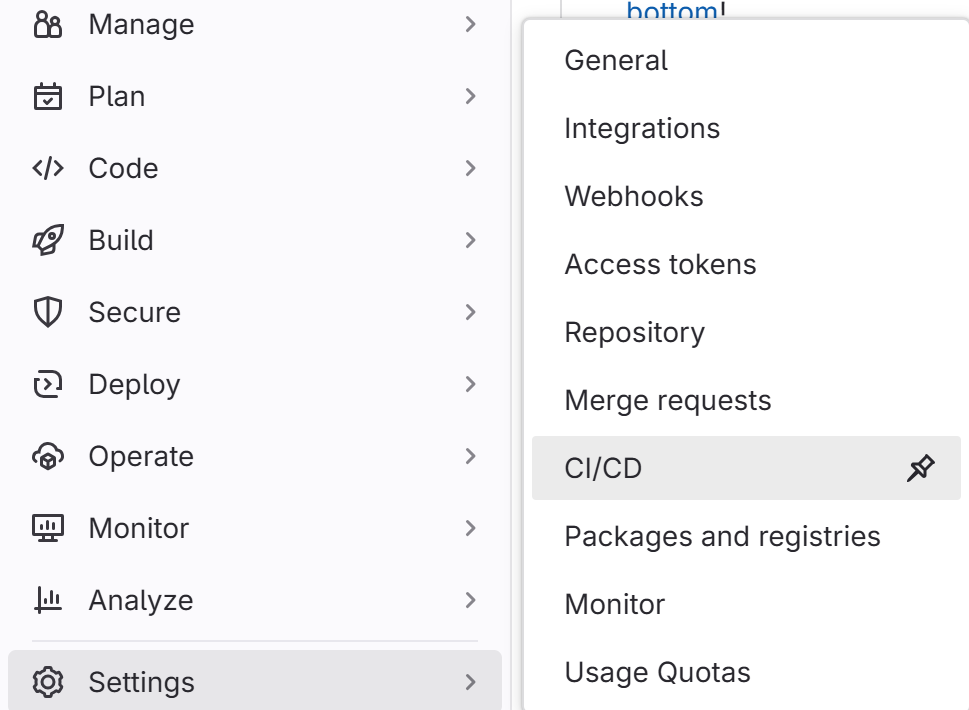Select Packages and registries settings
Image resolution: width=969 pixels, height=710 pixels.
point(722,536)
